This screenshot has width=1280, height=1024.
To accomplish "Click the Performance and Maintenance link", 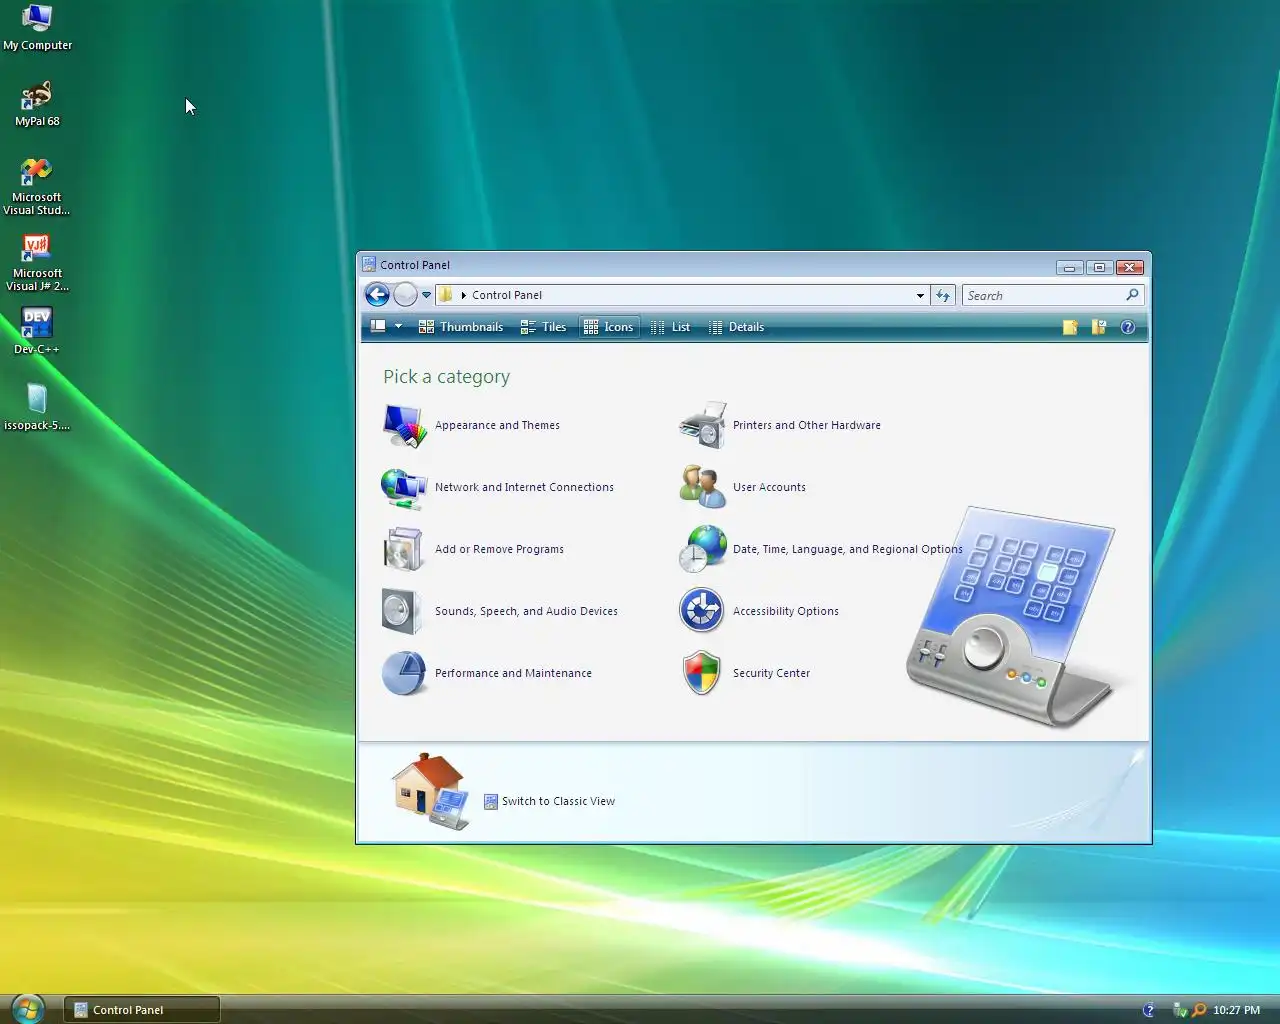I will pos(513,674).
